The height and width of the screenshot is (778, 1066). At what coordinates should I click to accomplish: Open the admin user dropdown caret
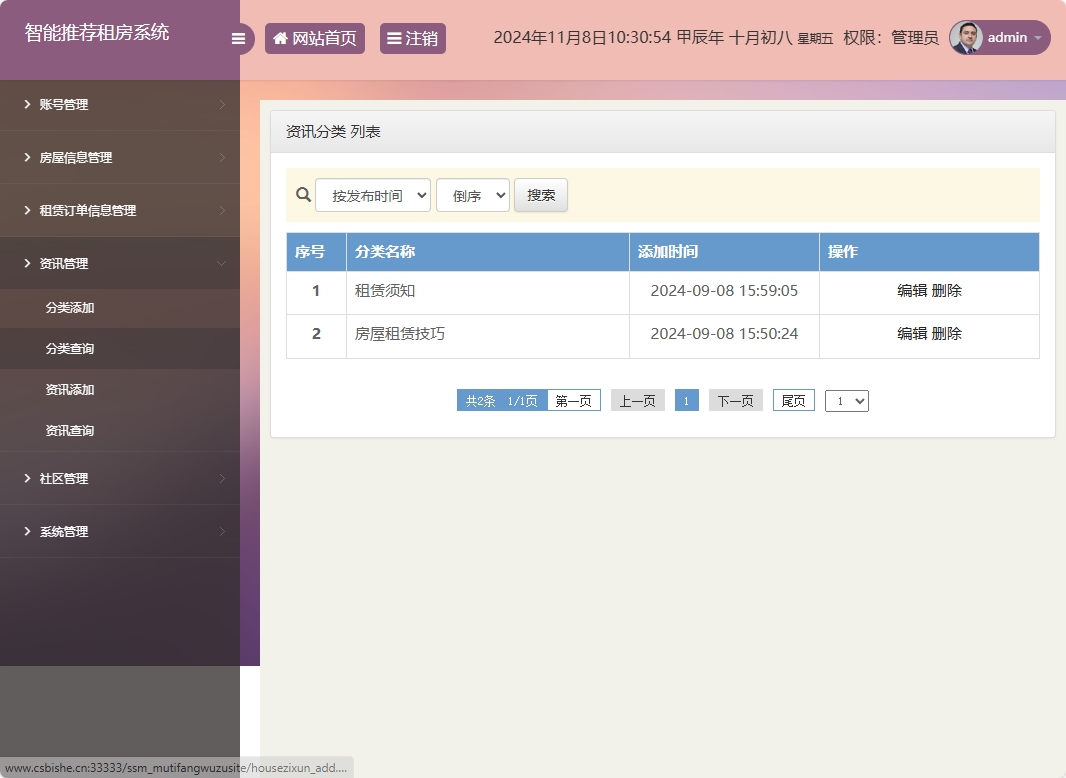point(1038,38)
